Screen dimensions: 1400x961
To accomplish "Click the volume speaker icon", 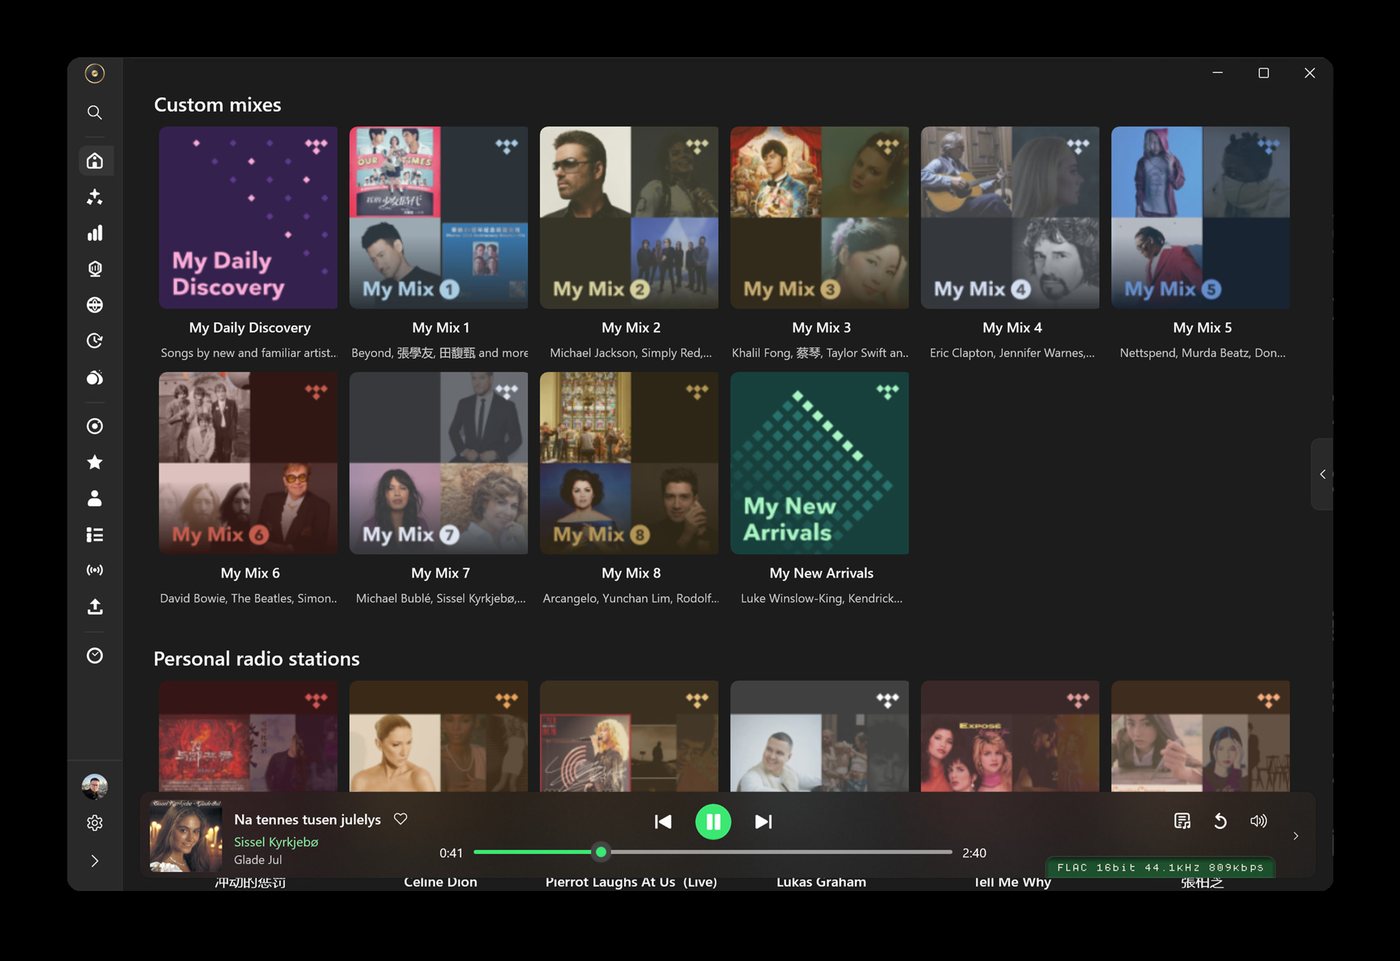I will coord(1258,821).
